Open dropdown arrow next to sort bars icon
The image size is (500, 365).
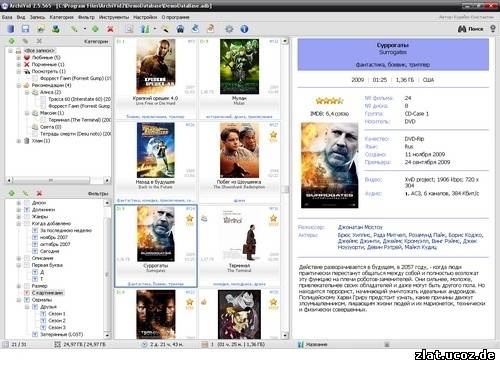[155, 29]
